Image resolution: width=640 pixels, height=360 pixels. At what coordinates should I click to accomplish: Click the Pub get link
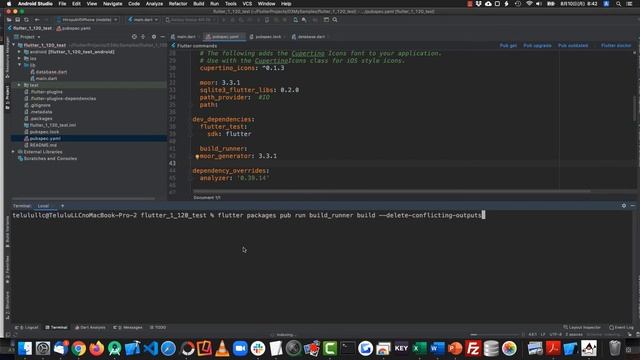point(508,46)
